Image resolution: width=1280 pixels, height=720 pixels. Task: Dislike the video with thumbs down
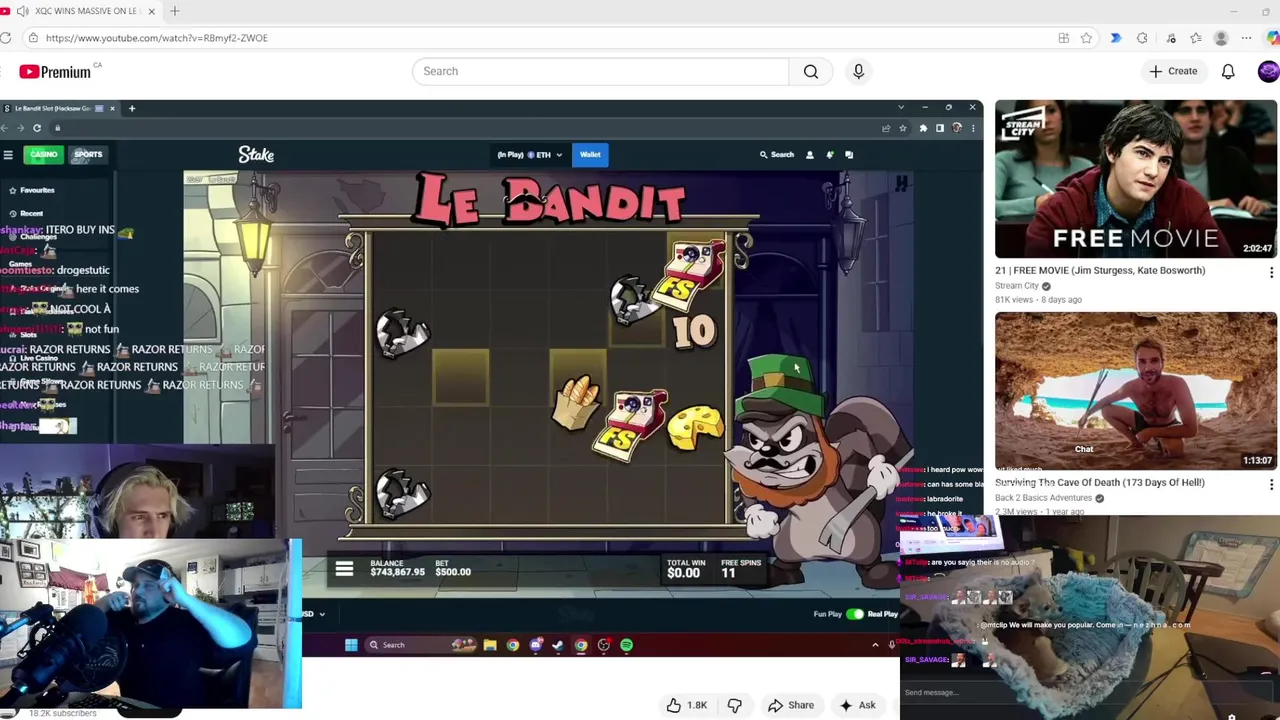735,705
